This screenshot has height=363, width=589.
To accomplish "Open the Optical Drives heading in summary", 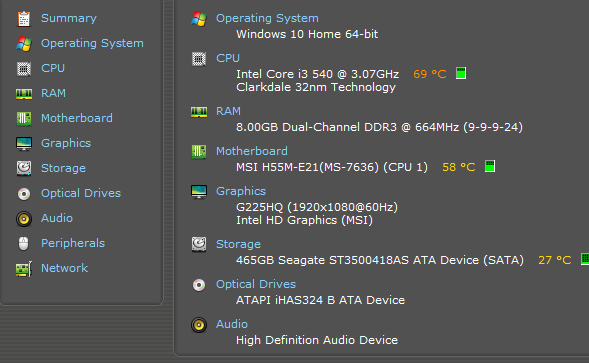I will click(256, 284).
